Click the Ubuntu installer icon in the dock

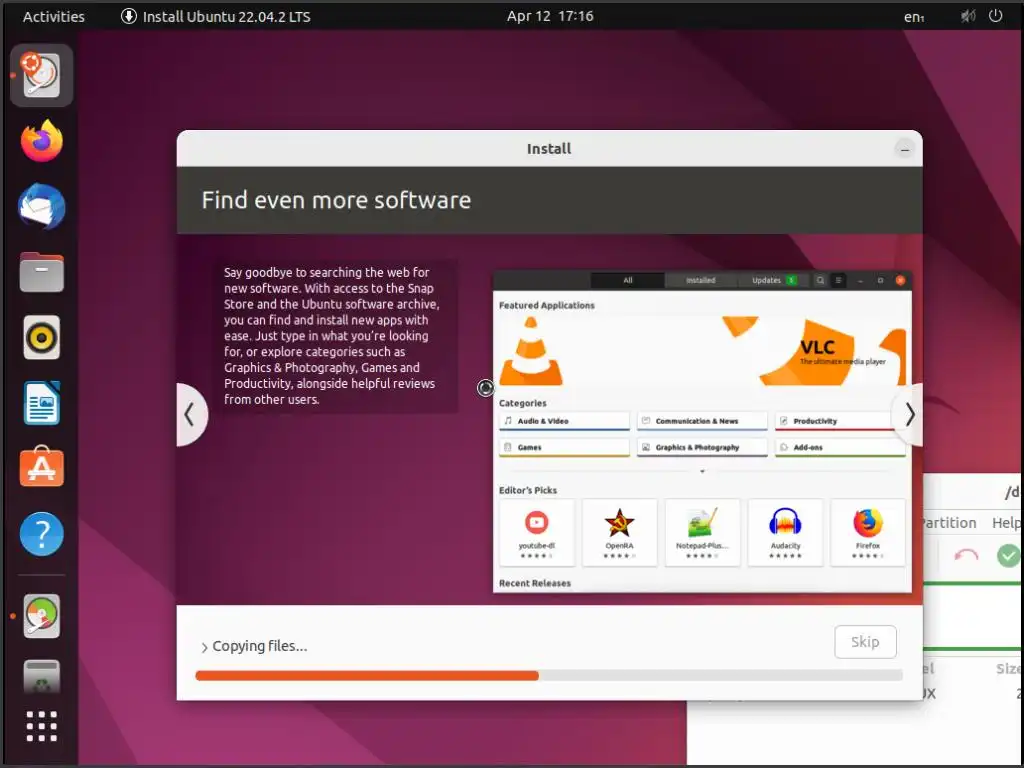(x=41, y=75)
